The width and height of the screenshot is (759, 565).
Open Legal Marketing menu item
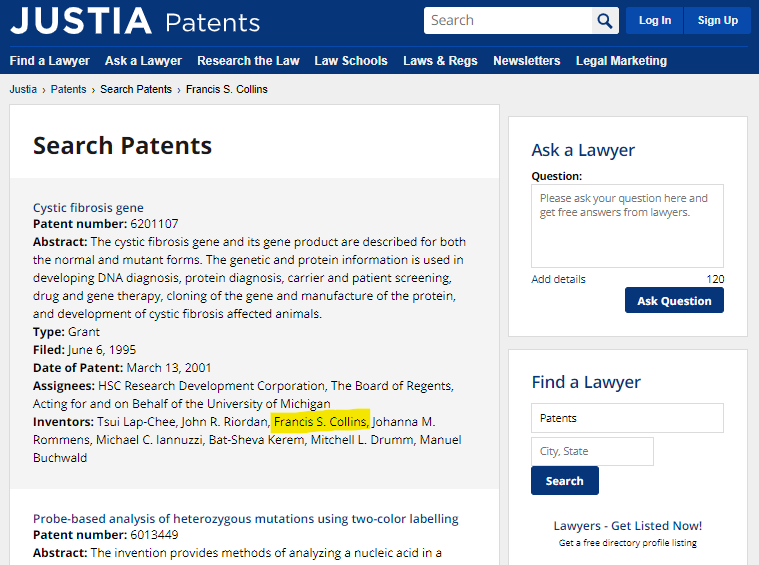pyautogui.click(x=621, y=61)
